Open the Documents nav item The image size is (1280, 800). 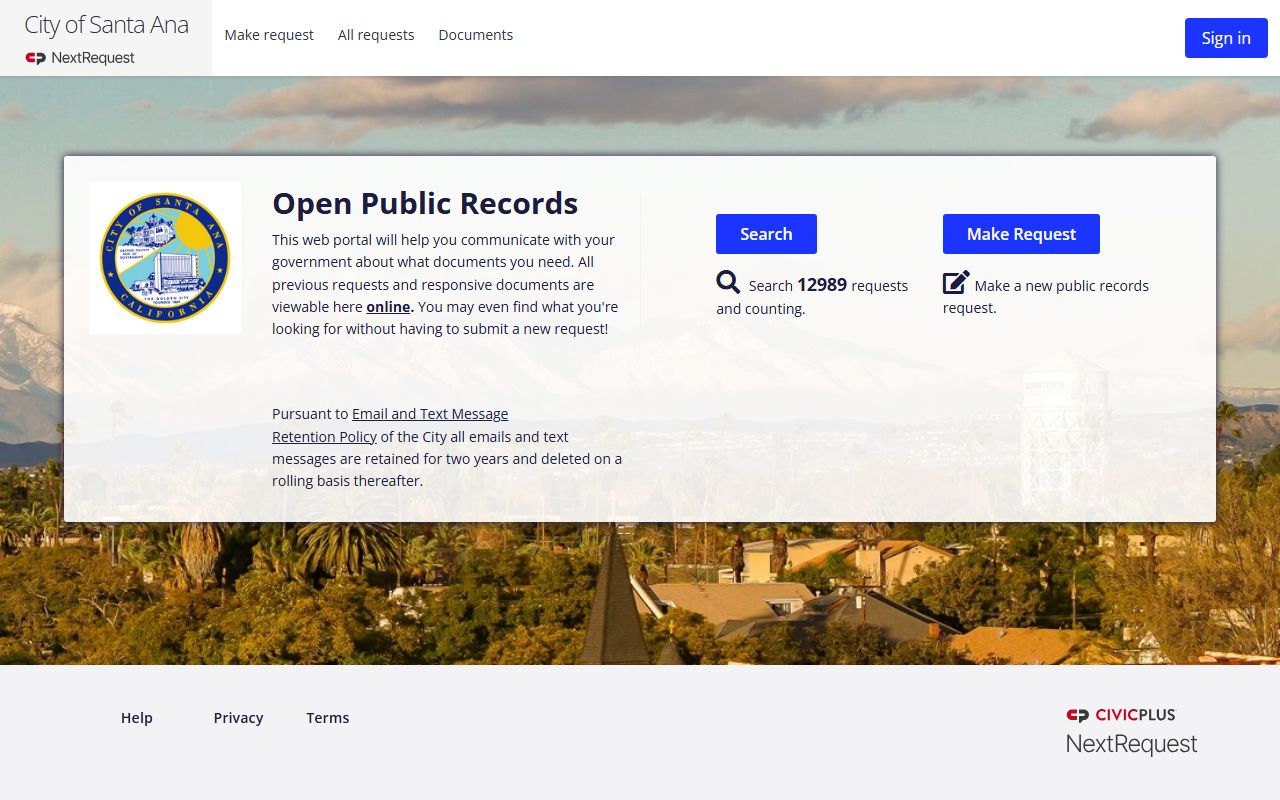click(x=476, y=35)
